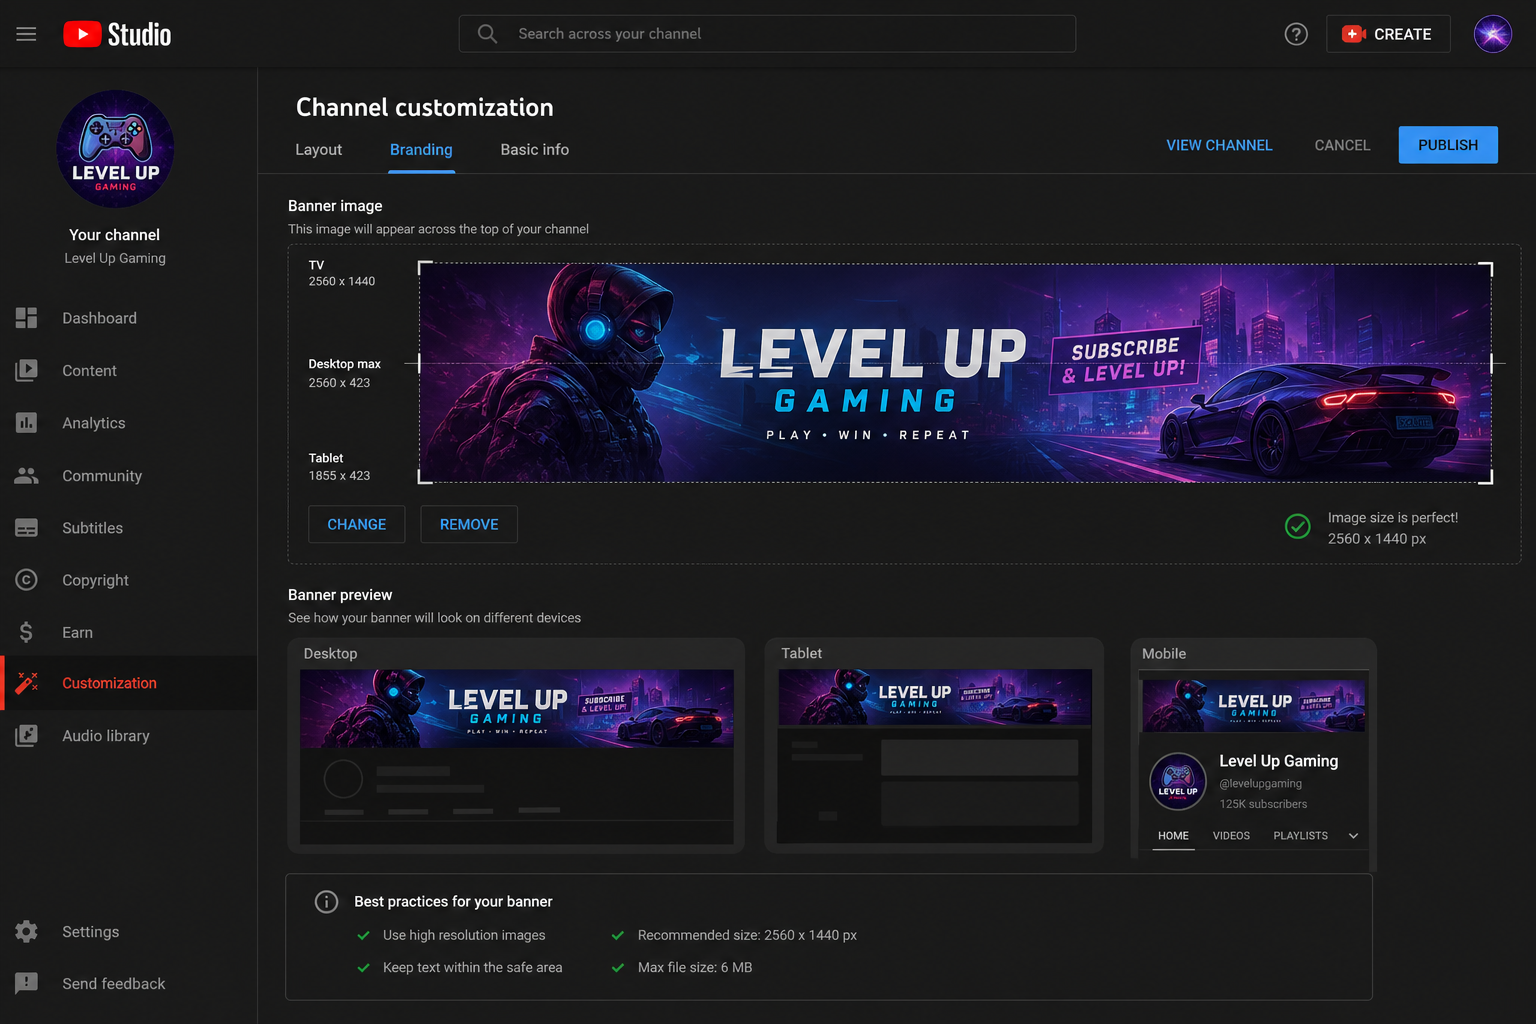
Task: Open Subtitles in sidebar
Action: tap(128, 528)
